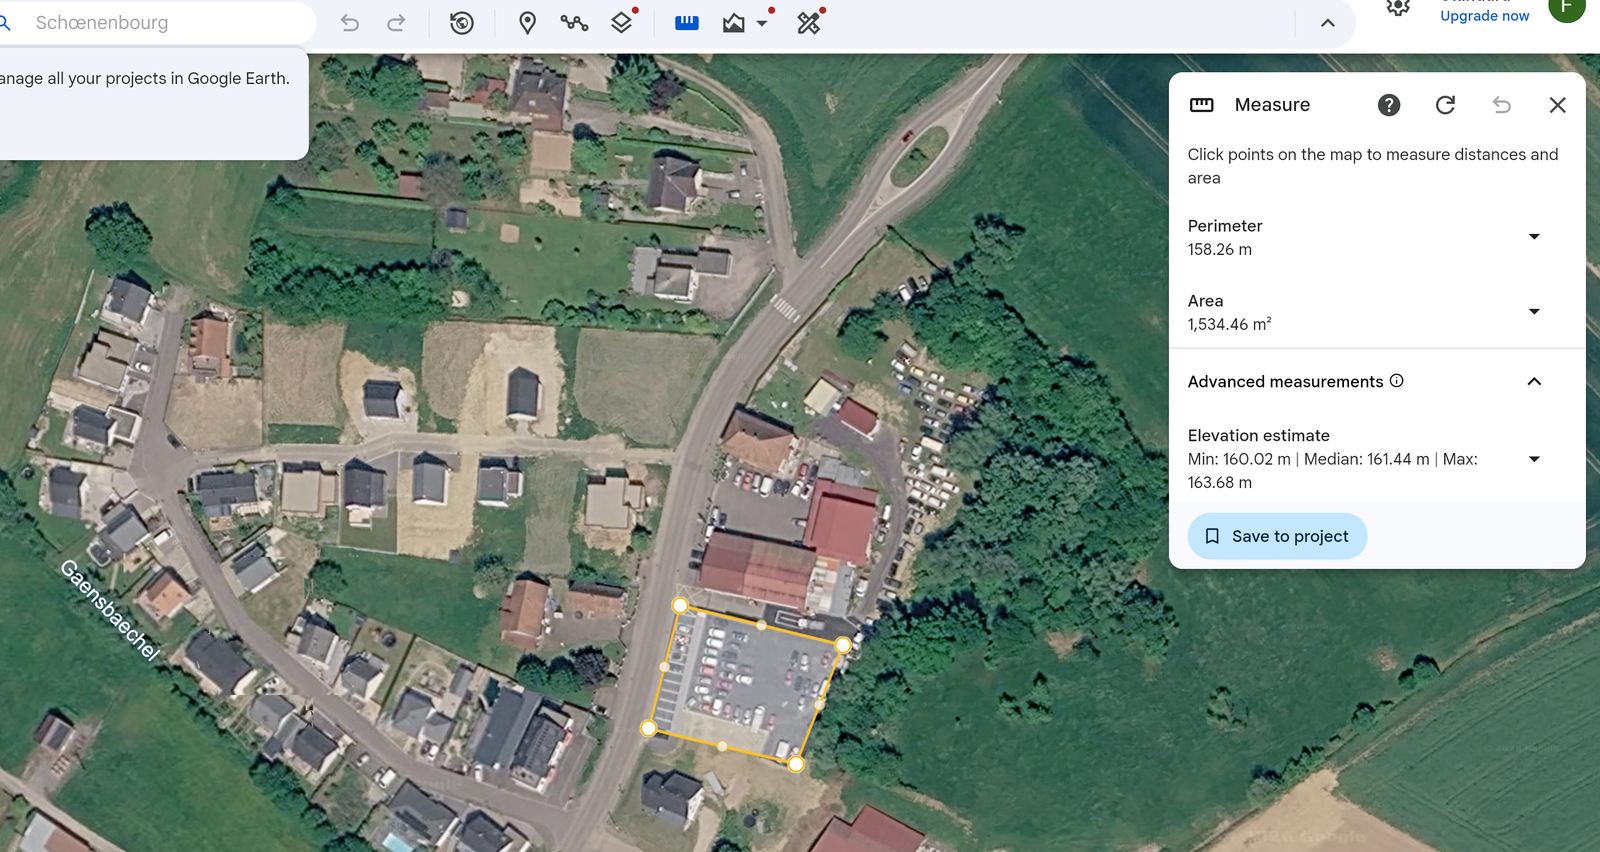Click the Elevation estimate label
Screen dimensions: 1600x852
(x=1258, y=436)
